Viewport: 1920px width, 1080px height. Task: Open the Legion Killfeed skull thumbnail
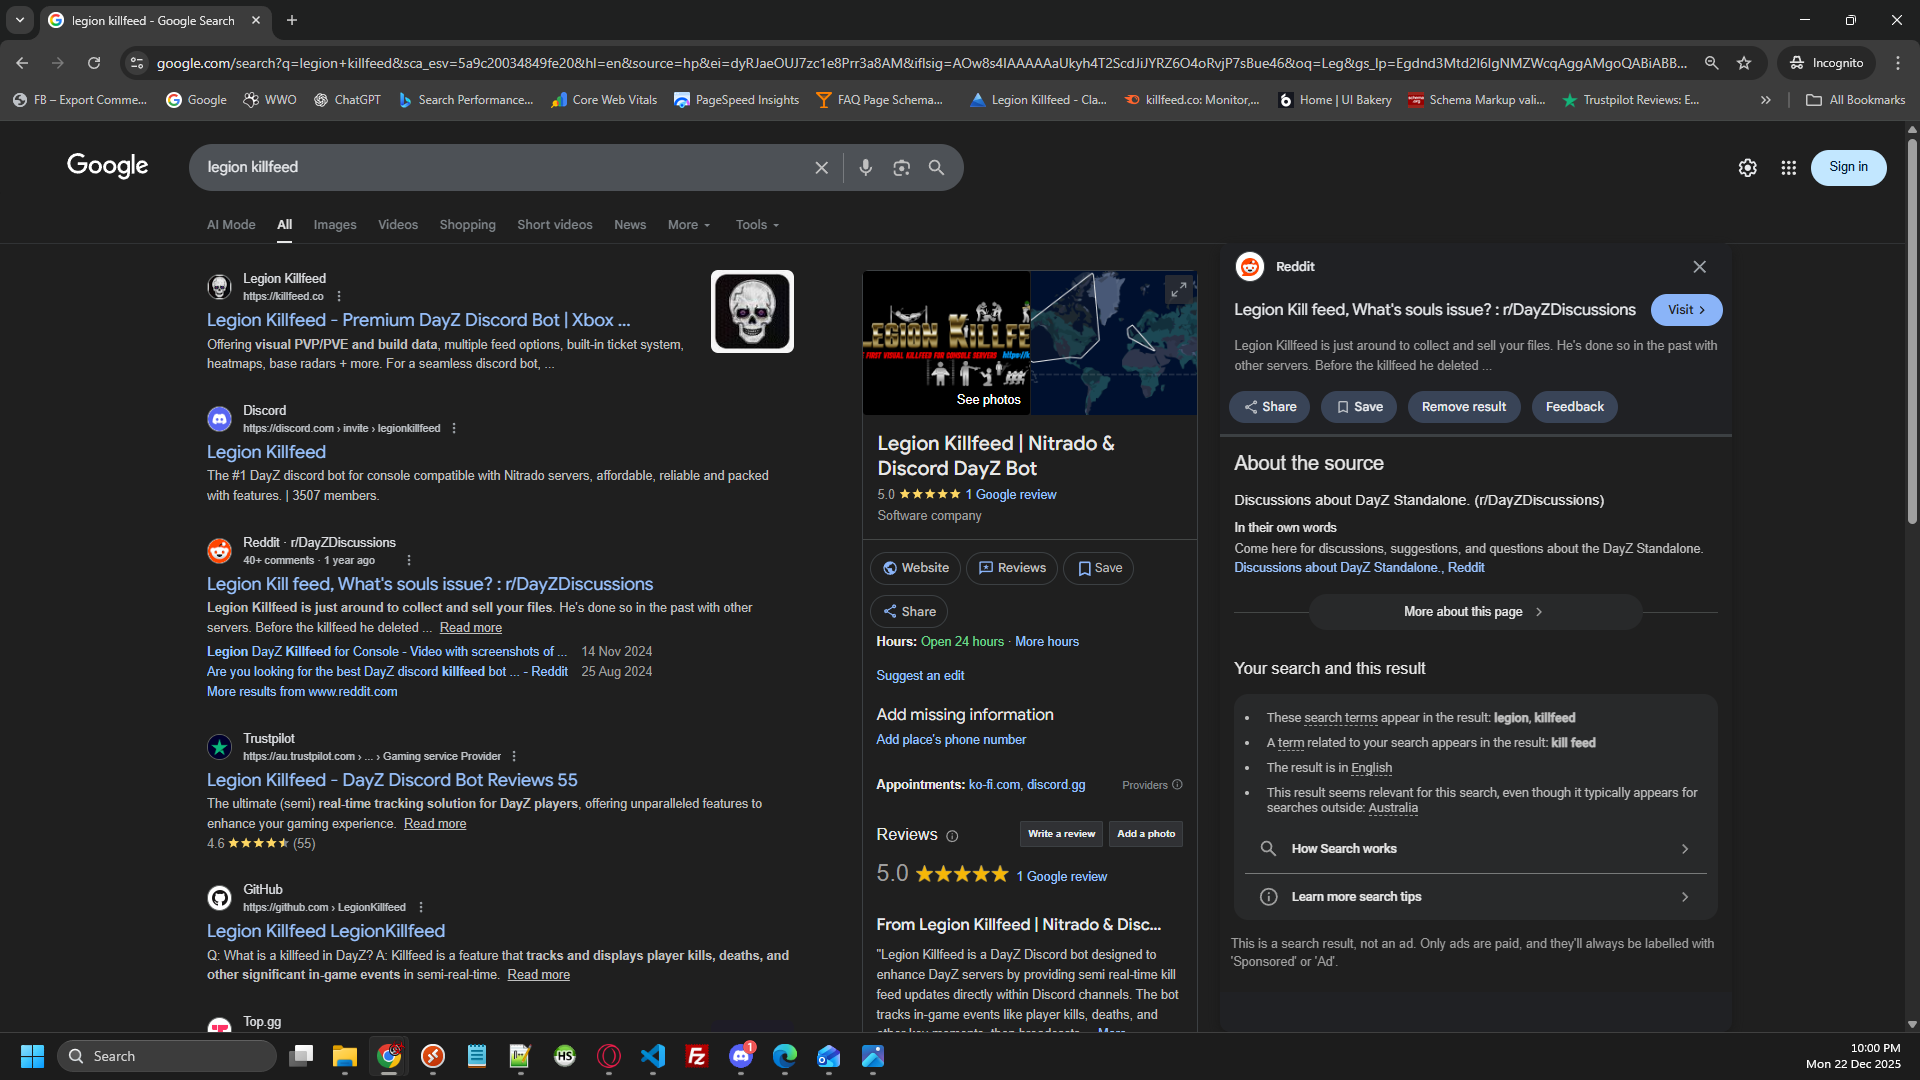[x=752, y=311]
